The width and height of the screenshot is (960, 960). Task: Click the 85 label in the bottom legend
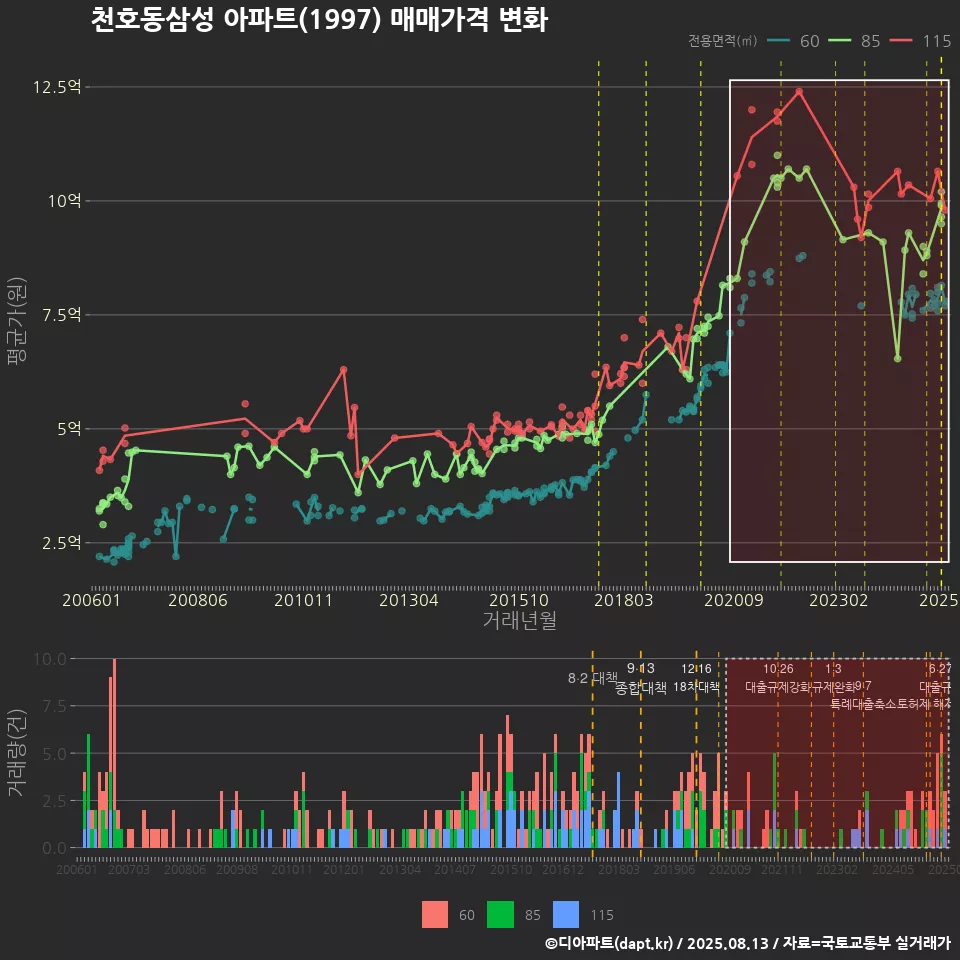click(x=533, y=915)
